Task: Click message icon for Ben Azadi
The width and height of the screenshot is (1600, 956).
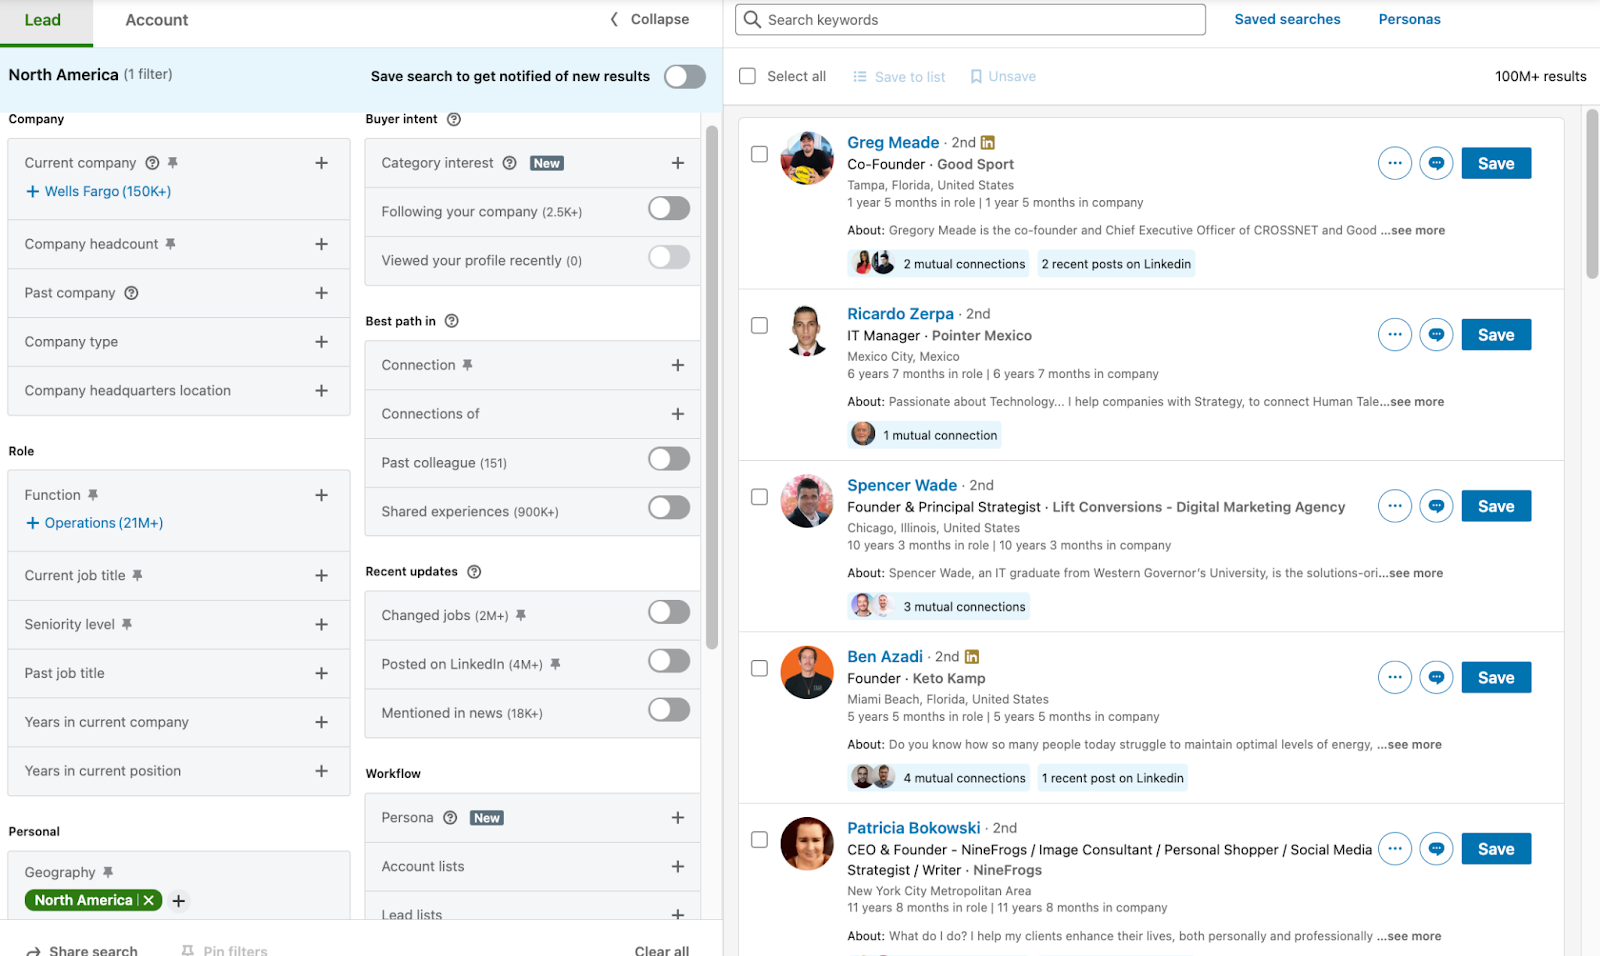Action: [1436, 678]
